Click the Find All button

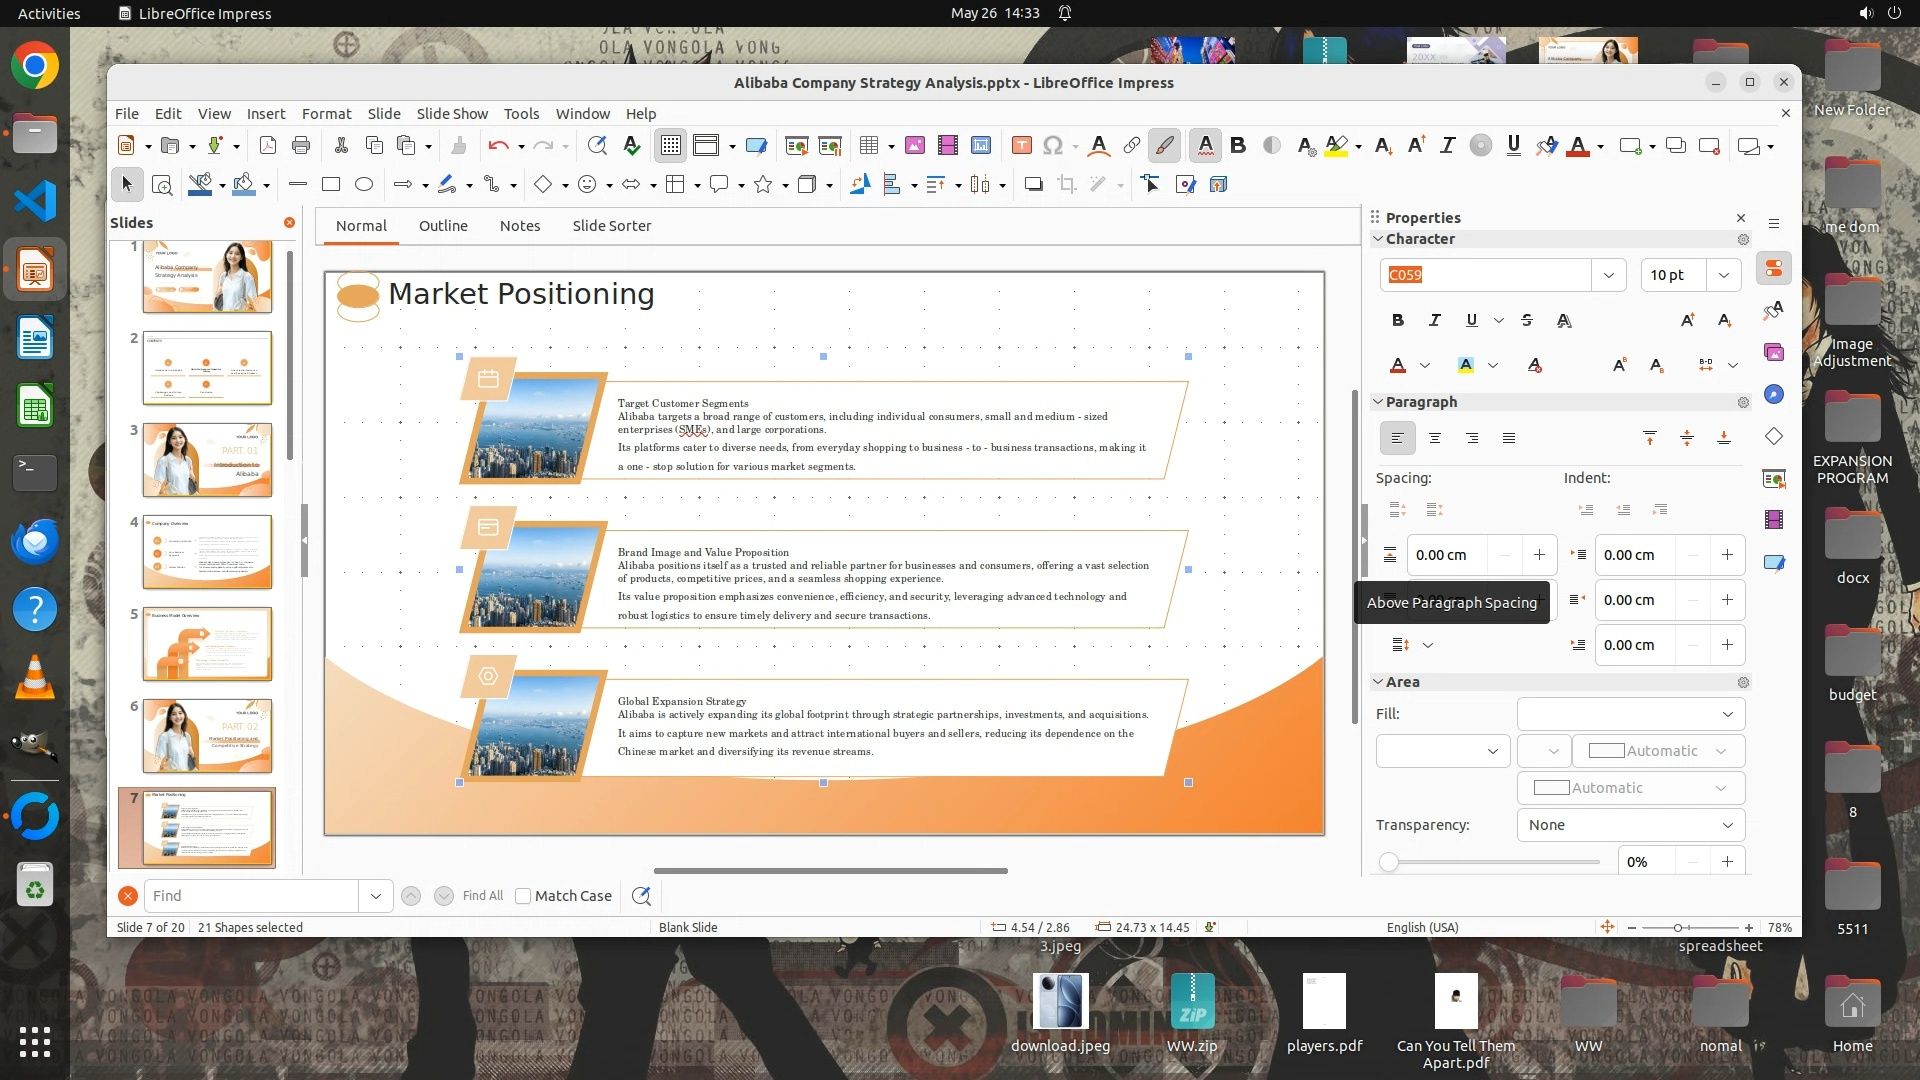pyautogui.click(x=482, y=896)
